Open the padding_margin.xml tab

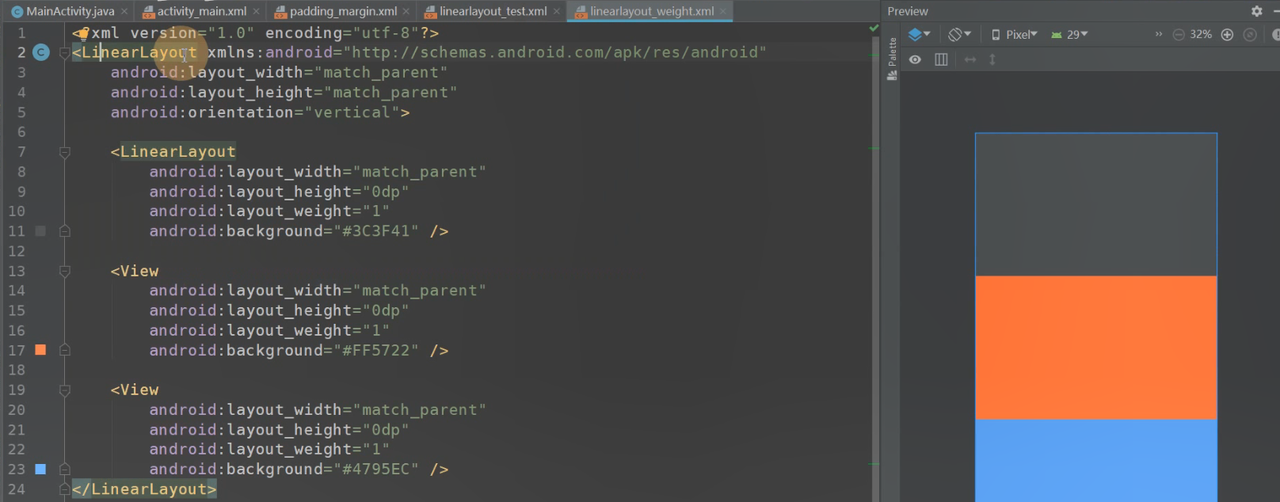pos(340,11)
